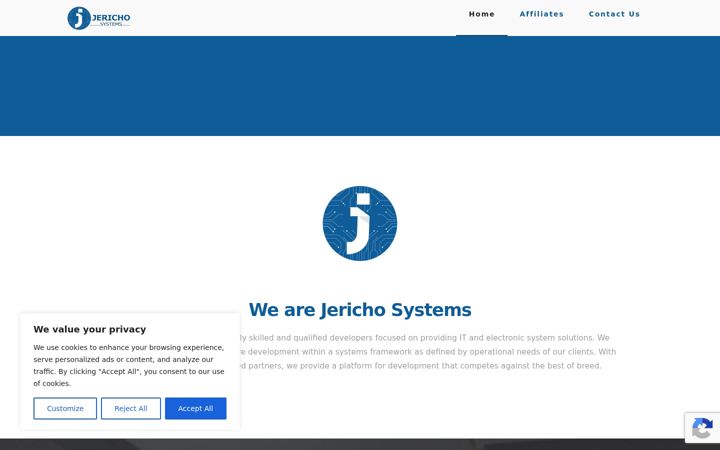Click the large circular J logo
720x450 pixels.
pyautogui.click(x=360, y=223)
